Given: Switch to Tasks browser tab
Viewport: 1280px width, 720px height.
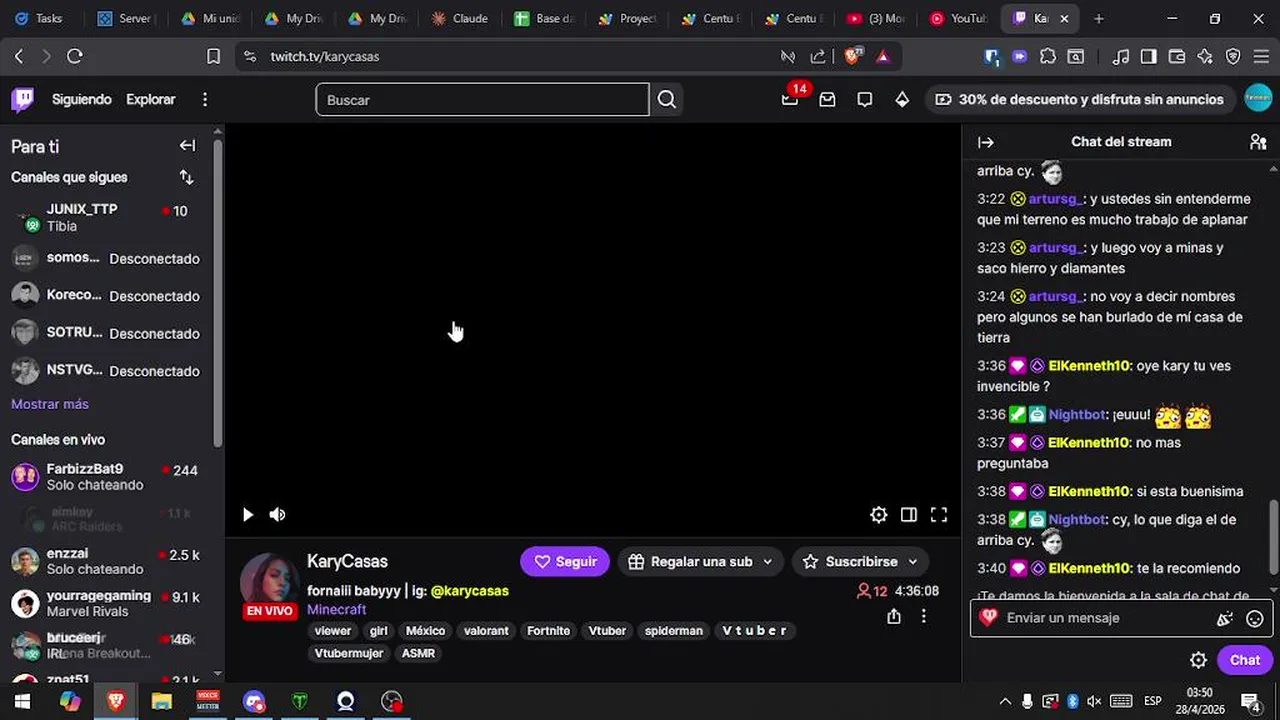Looking at the screenshot, I should (x=40, y=18).
